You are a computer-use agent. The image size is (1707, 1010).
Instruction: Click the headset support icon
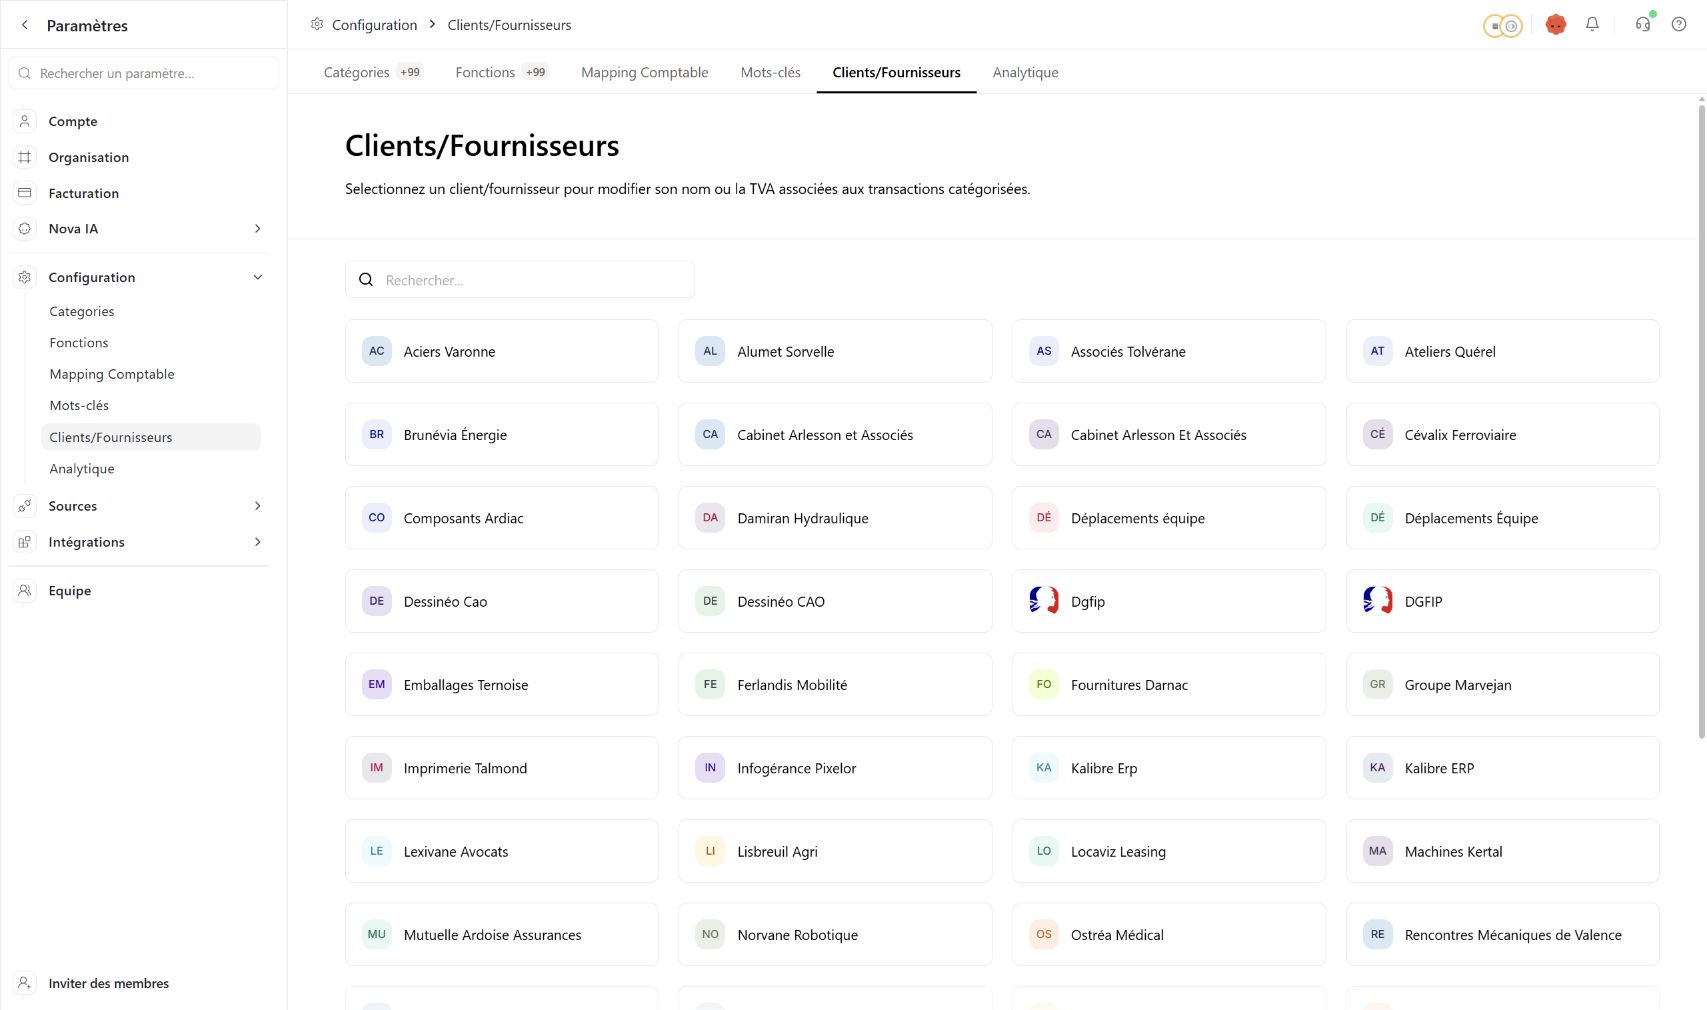pos(1643,24)
